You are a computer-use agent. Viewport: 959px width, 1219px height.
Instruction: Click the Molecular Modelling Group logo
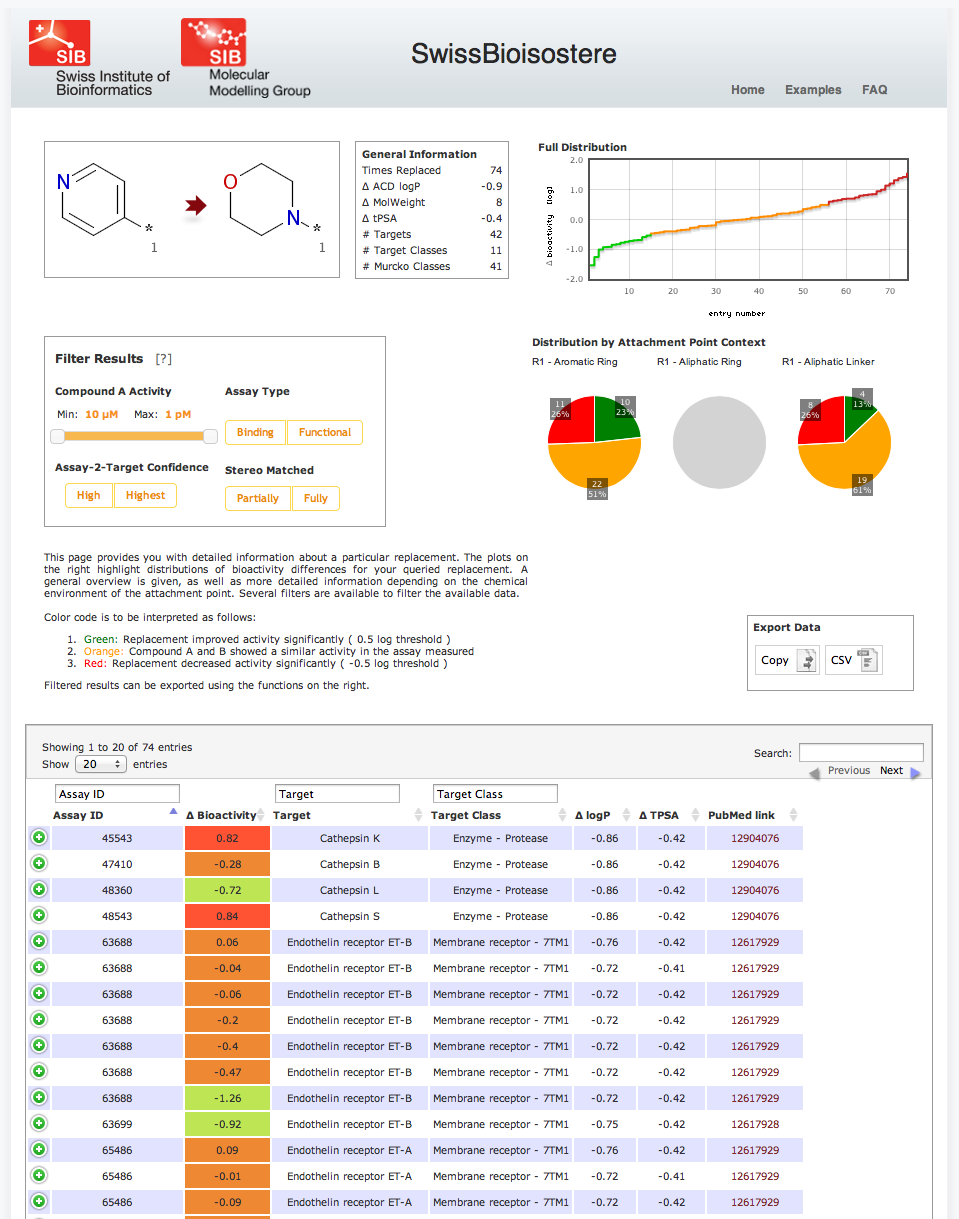tap(245, 58)
